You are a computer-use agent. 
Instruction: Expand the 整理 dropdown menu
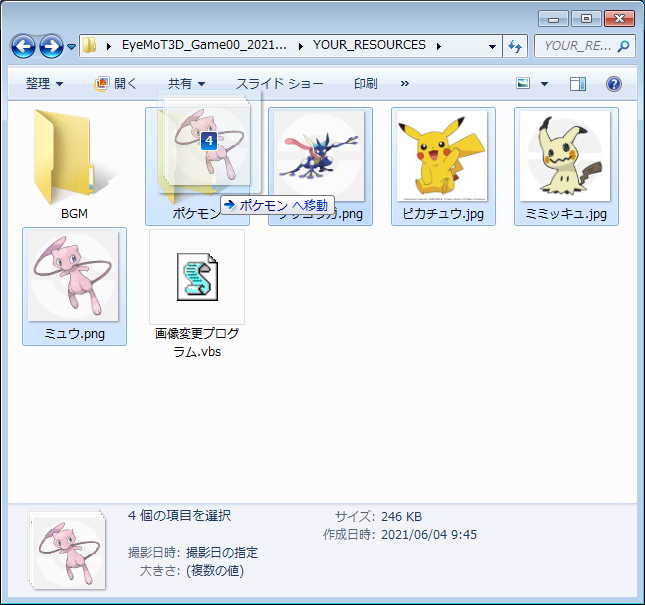(44, 84)
